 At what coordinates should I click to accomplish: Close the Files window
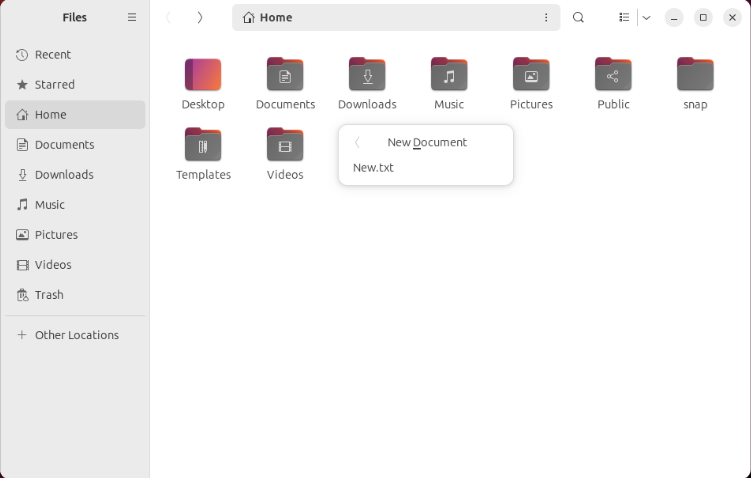pyautogui.click(x=732, y=18)
